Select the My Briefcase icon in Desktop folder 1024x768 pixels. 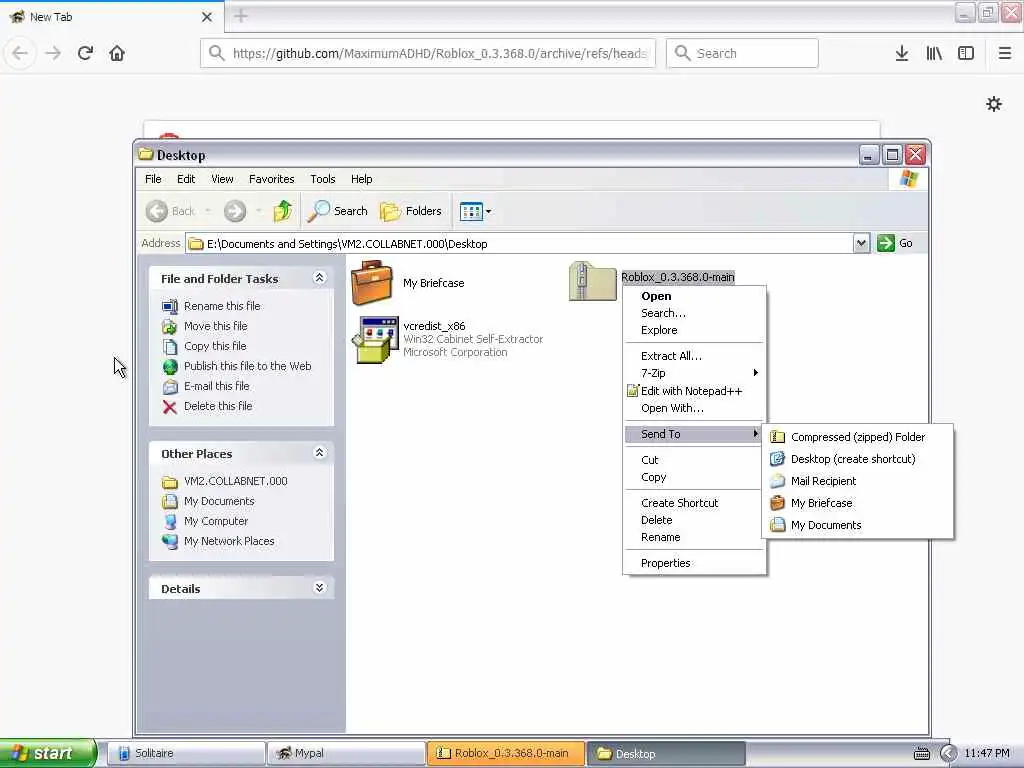point(372,283)
